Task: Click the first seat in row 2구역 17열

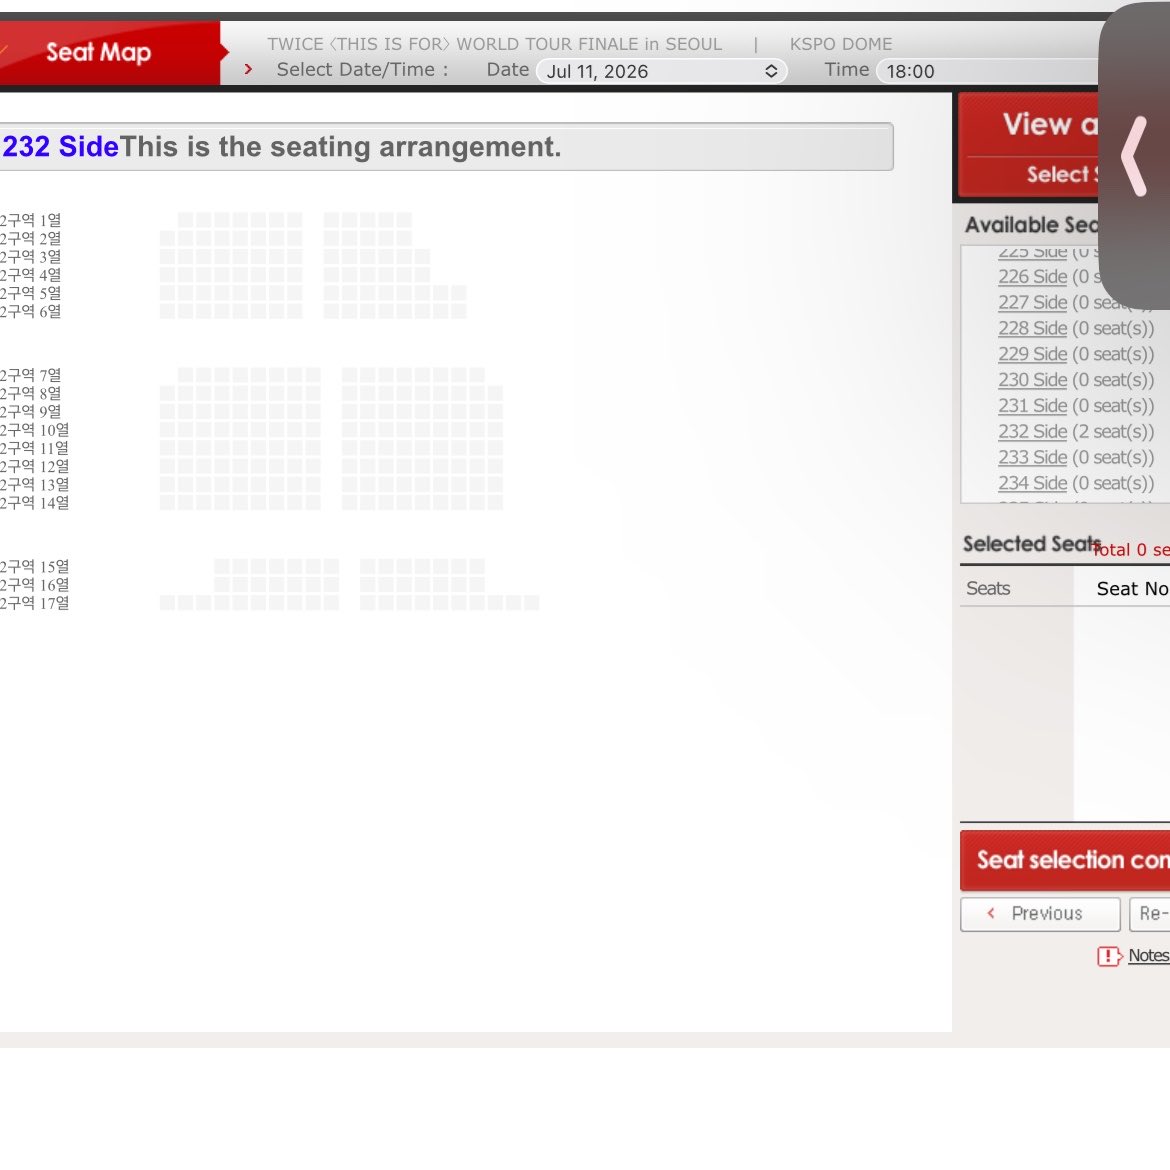Action: coord(167,603)
